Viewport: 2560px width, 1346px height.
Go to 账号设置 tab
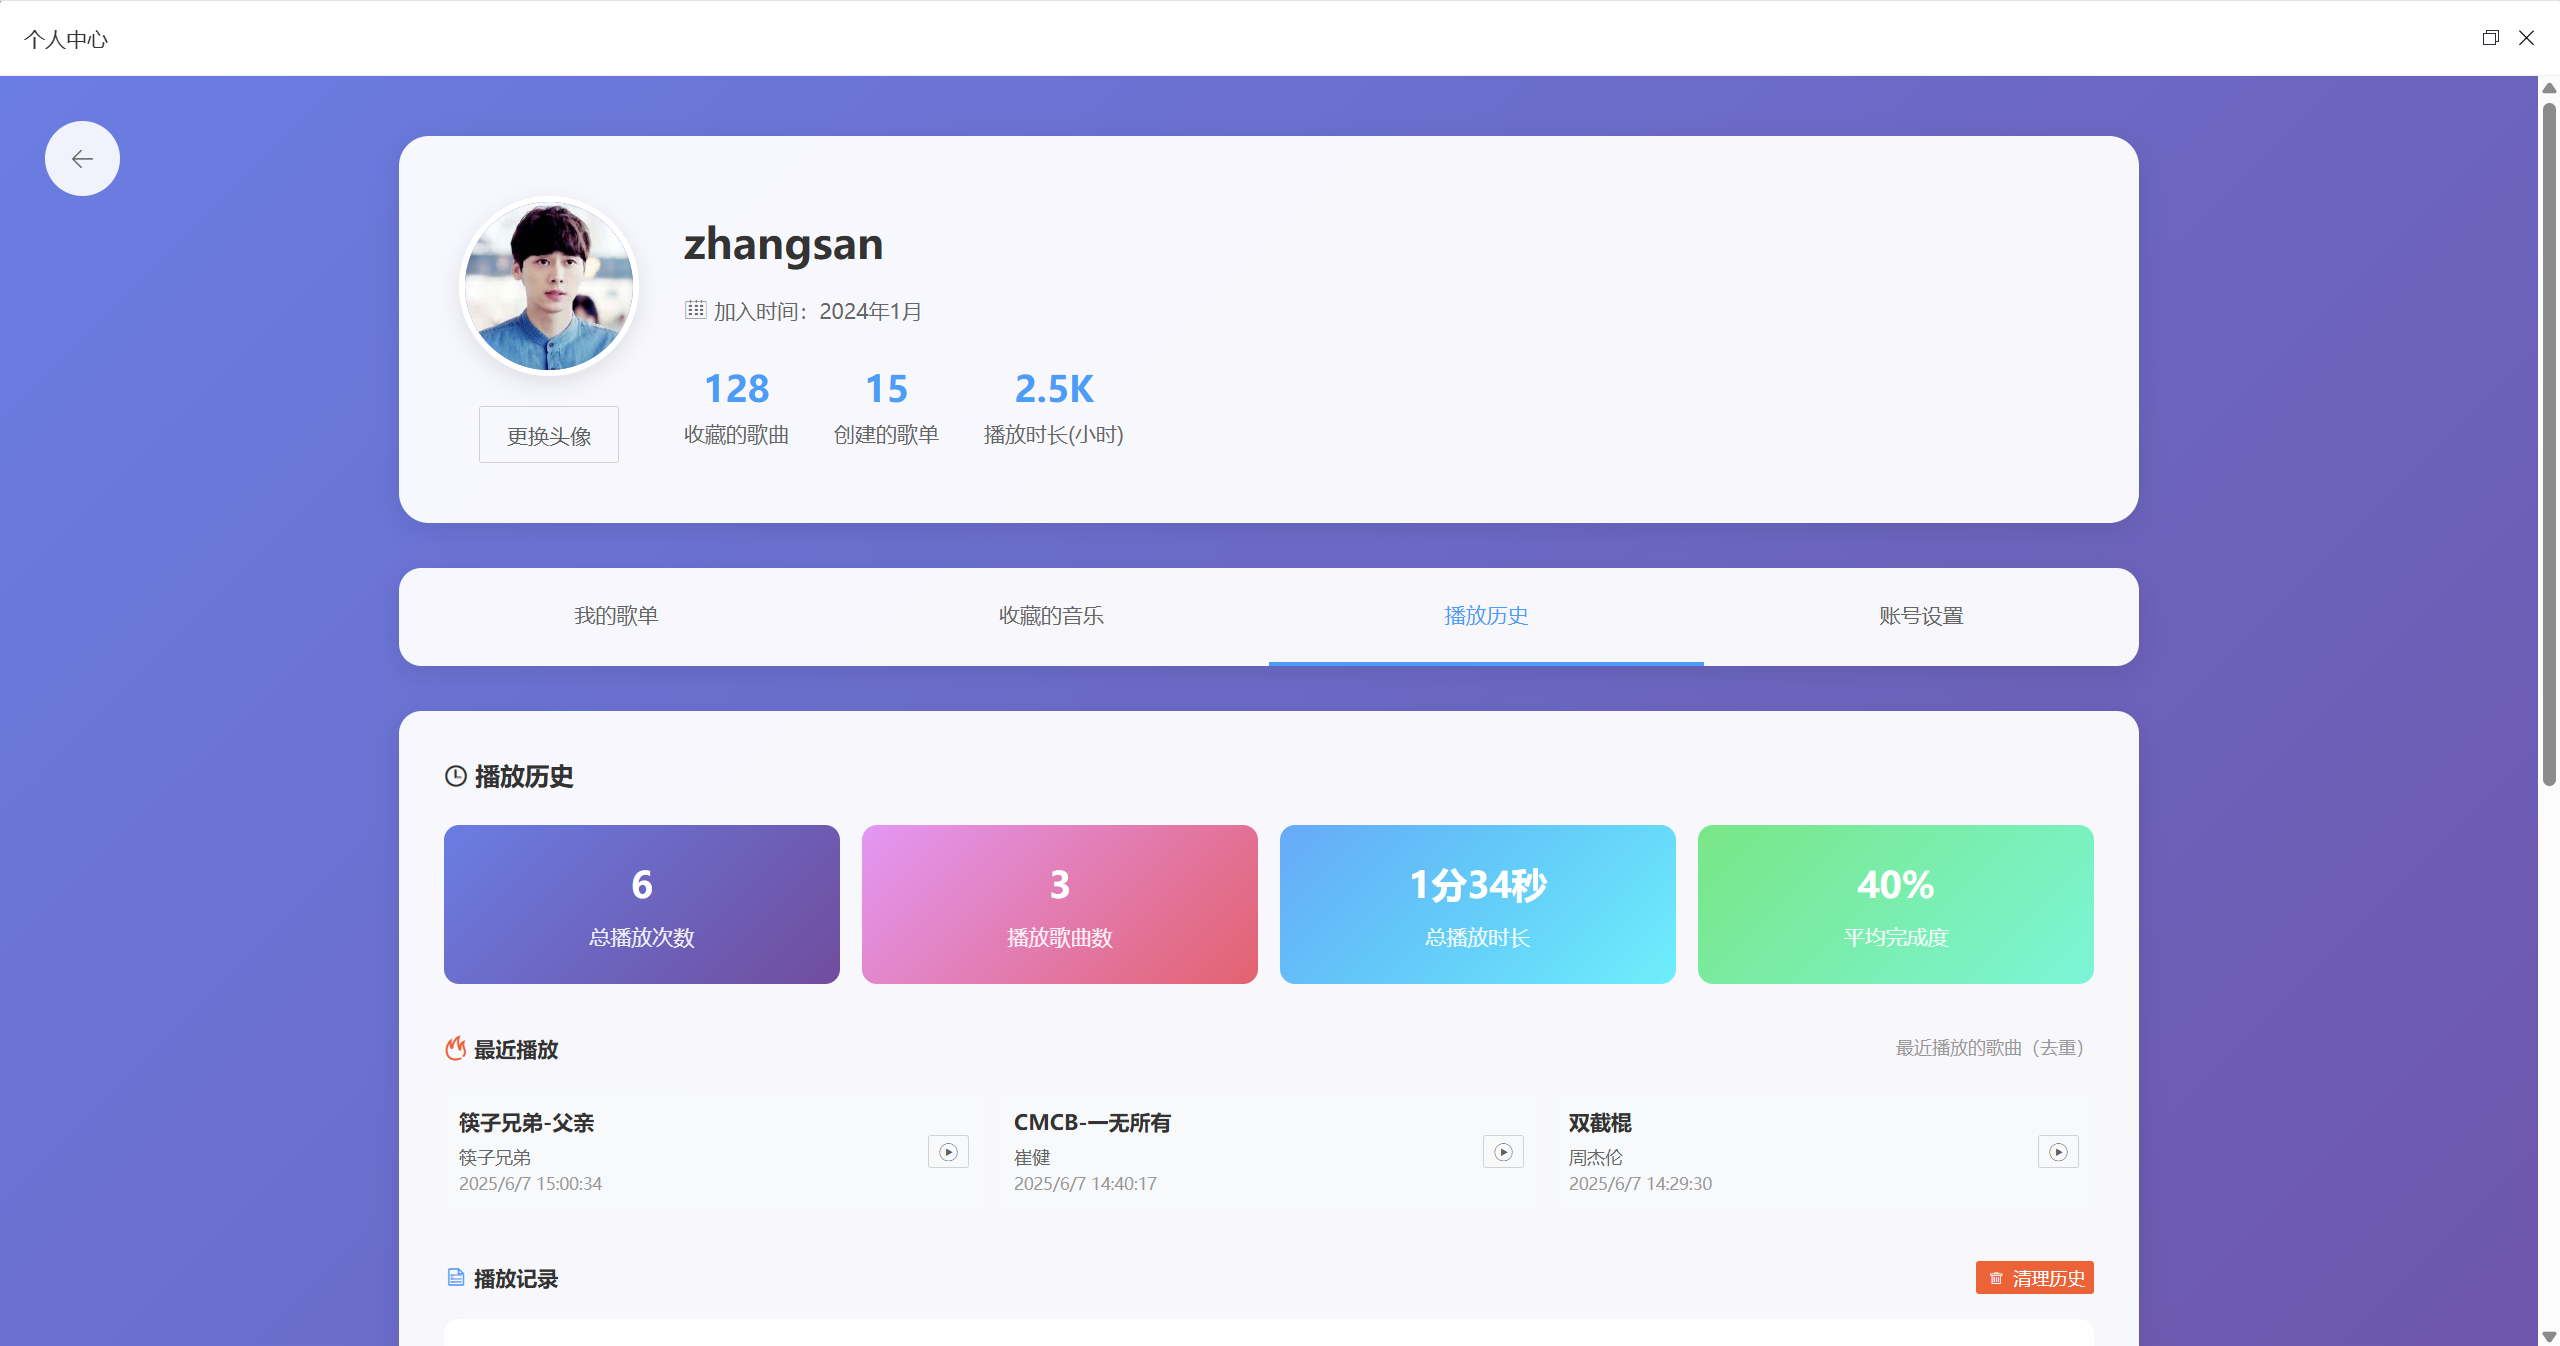(x=1921, y=616)
